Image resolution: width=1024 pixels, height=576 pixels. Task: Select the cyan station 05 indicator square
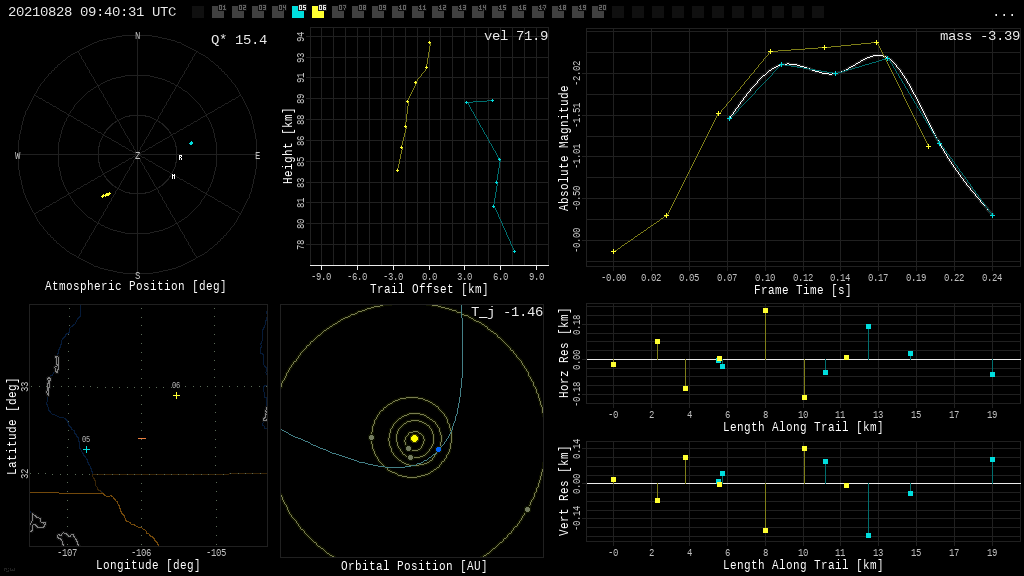[298, 12]
